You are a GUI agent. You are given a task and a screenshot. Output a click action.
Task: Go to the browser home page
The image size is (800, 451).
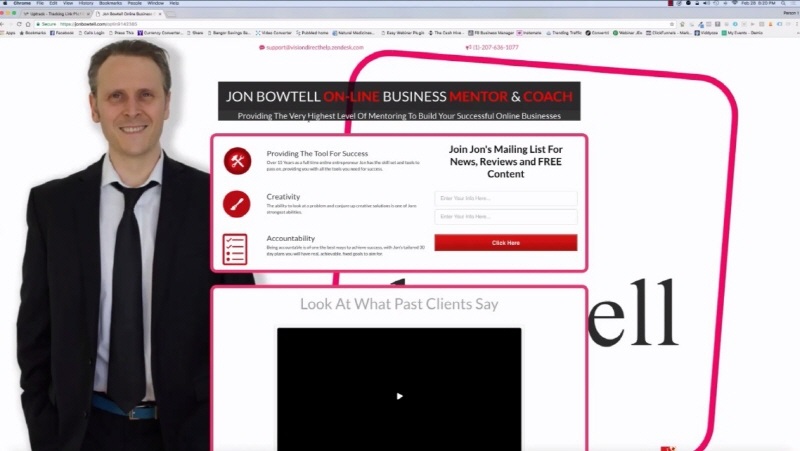[x=28, y=24]
